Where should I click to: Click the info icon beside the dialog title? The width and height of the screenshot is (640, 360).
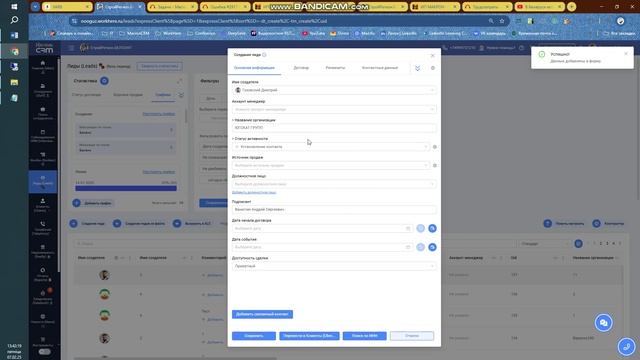[264, 55]
